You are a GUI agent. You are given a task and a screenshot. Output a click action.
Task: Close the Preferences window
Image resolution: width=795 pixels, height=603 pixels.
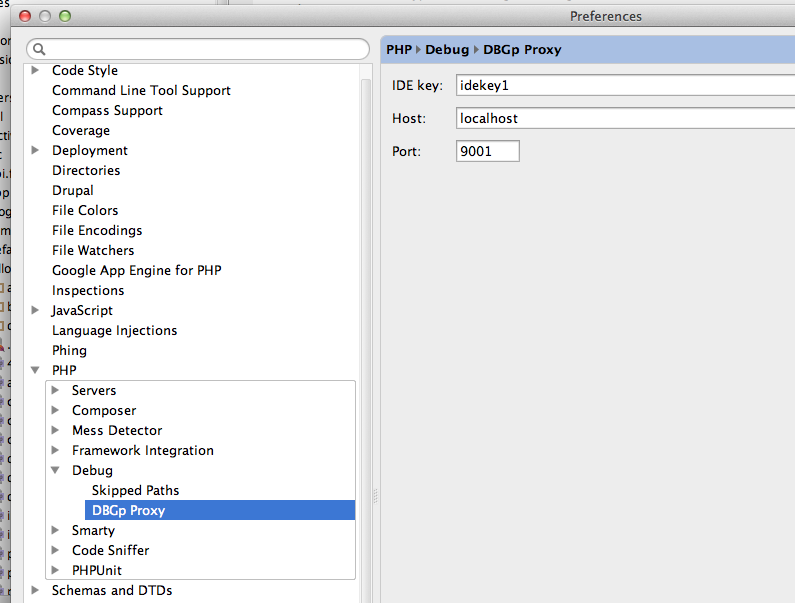point(25,16)
